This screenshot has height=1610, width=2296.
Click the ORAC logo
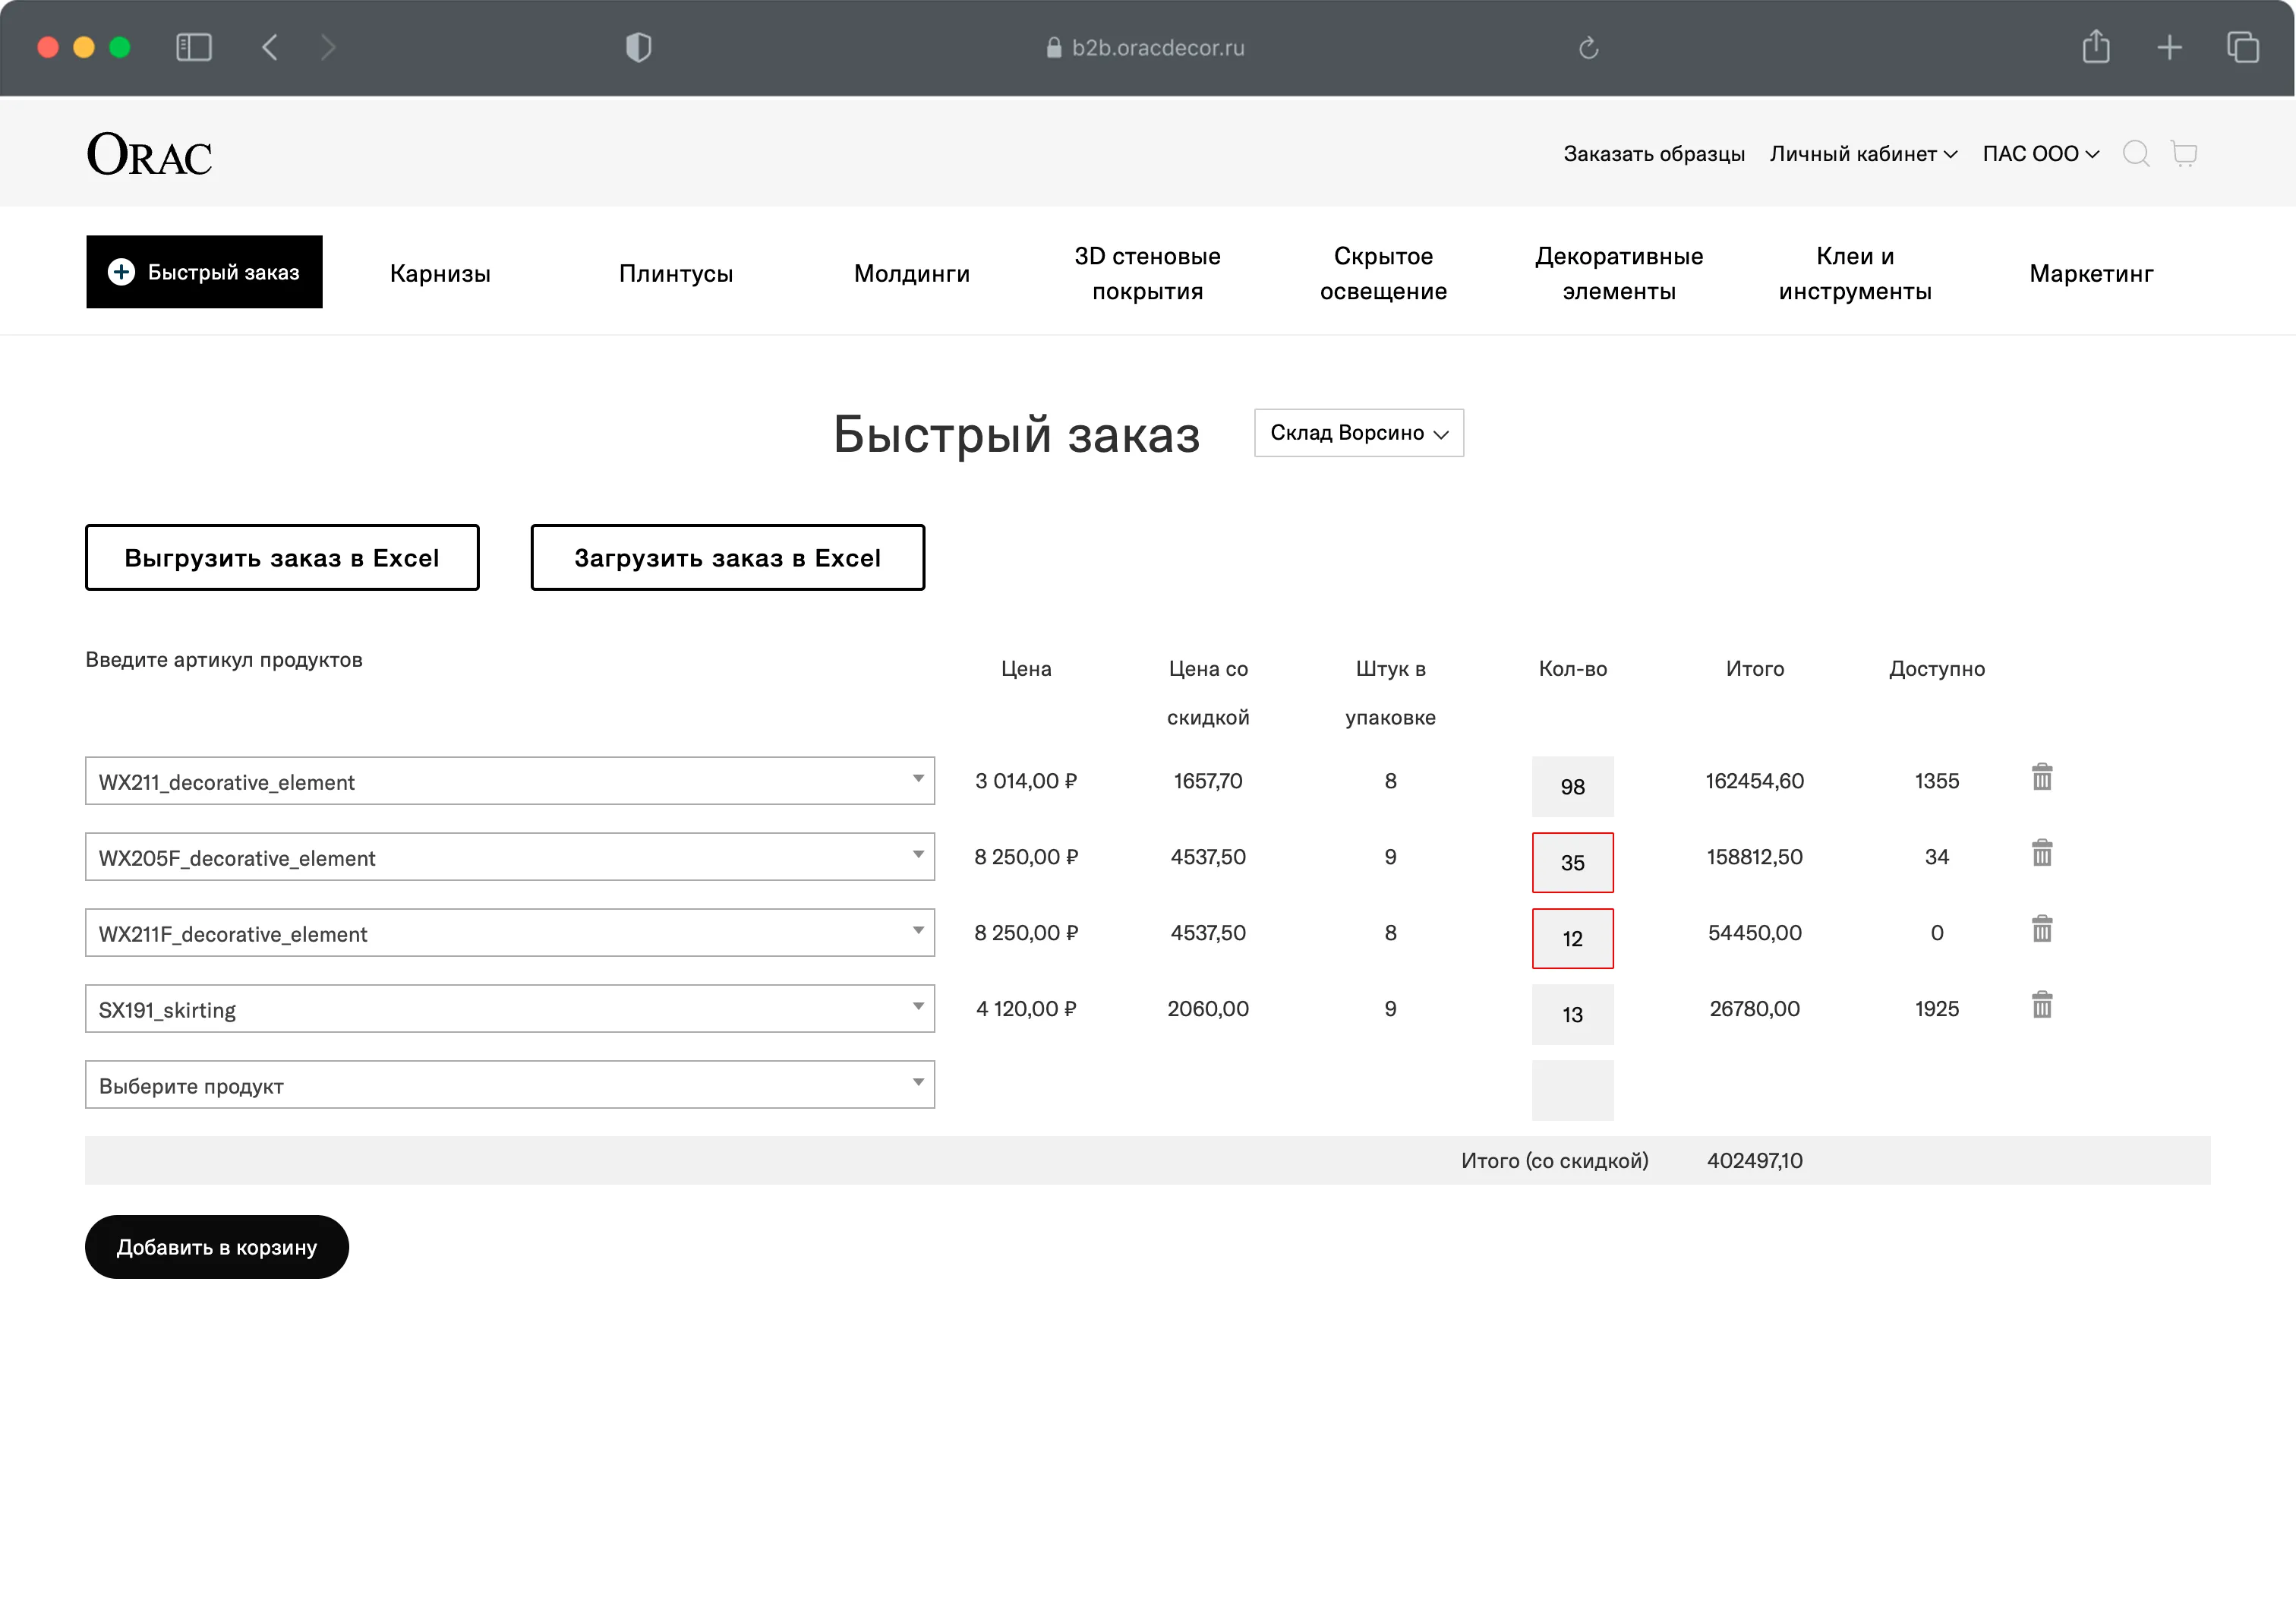tap(150, 155)
